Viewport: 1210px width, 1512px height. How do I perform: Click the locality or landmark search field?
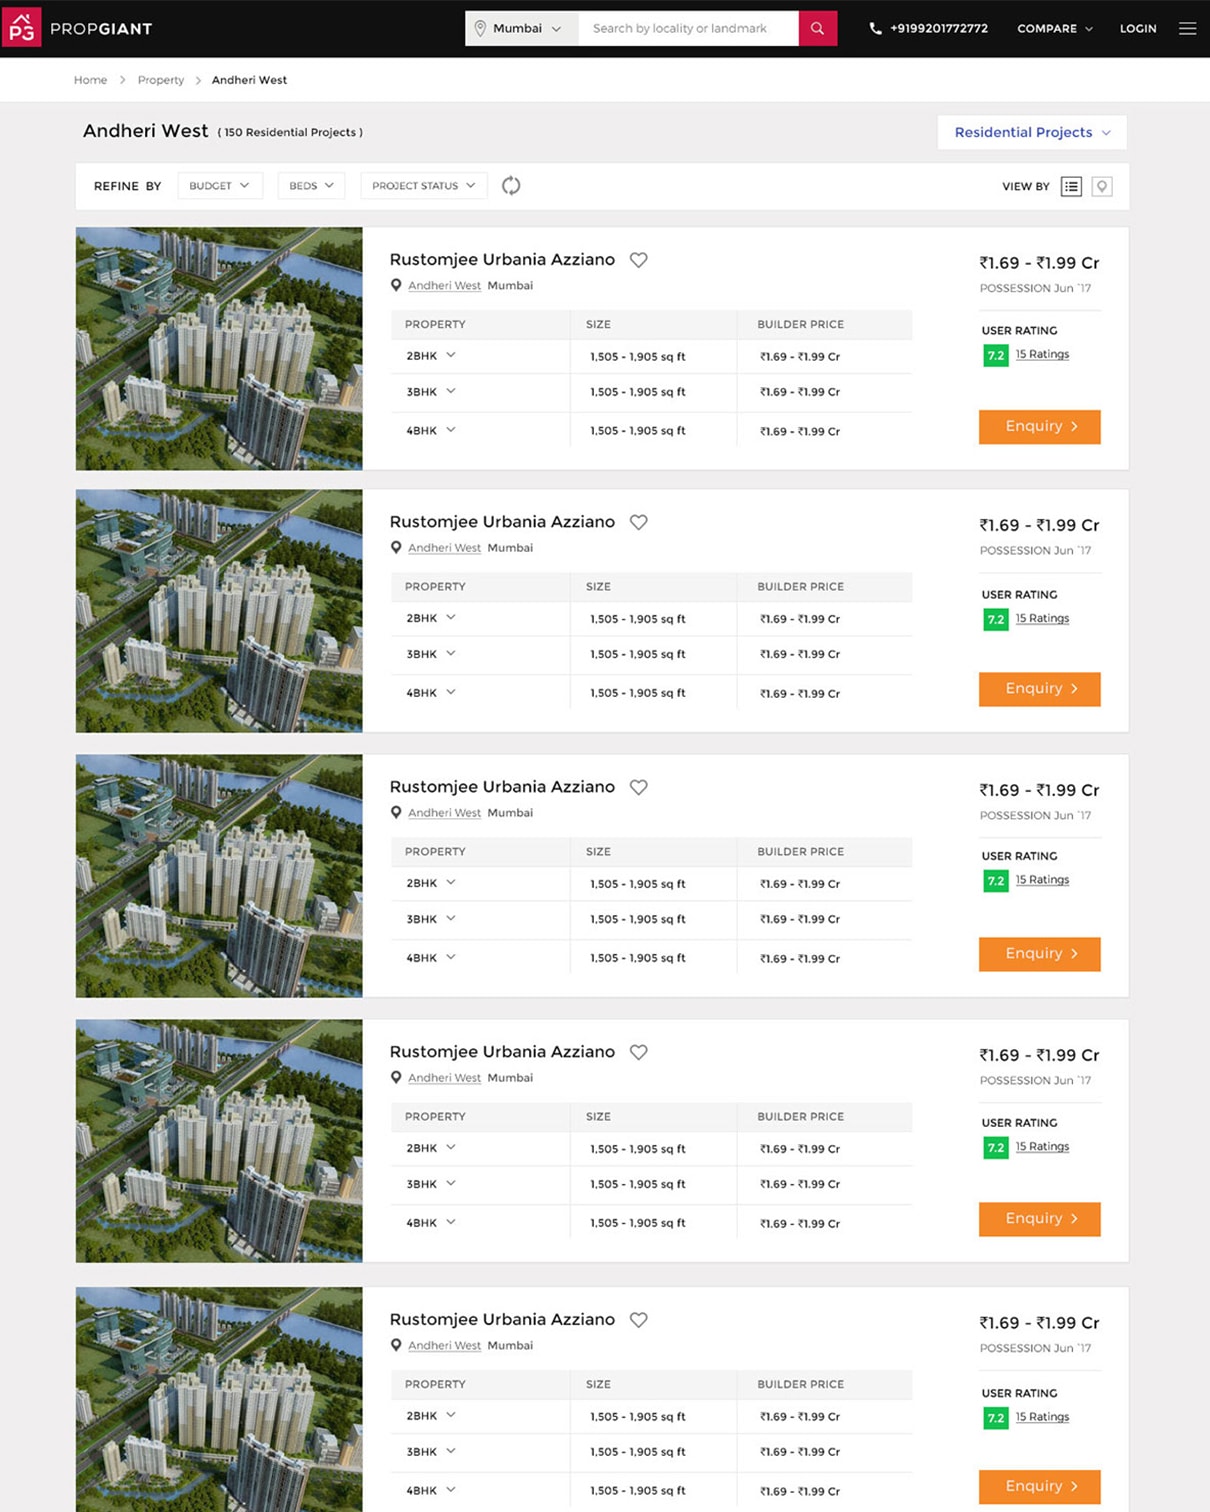tap(688, 28)
